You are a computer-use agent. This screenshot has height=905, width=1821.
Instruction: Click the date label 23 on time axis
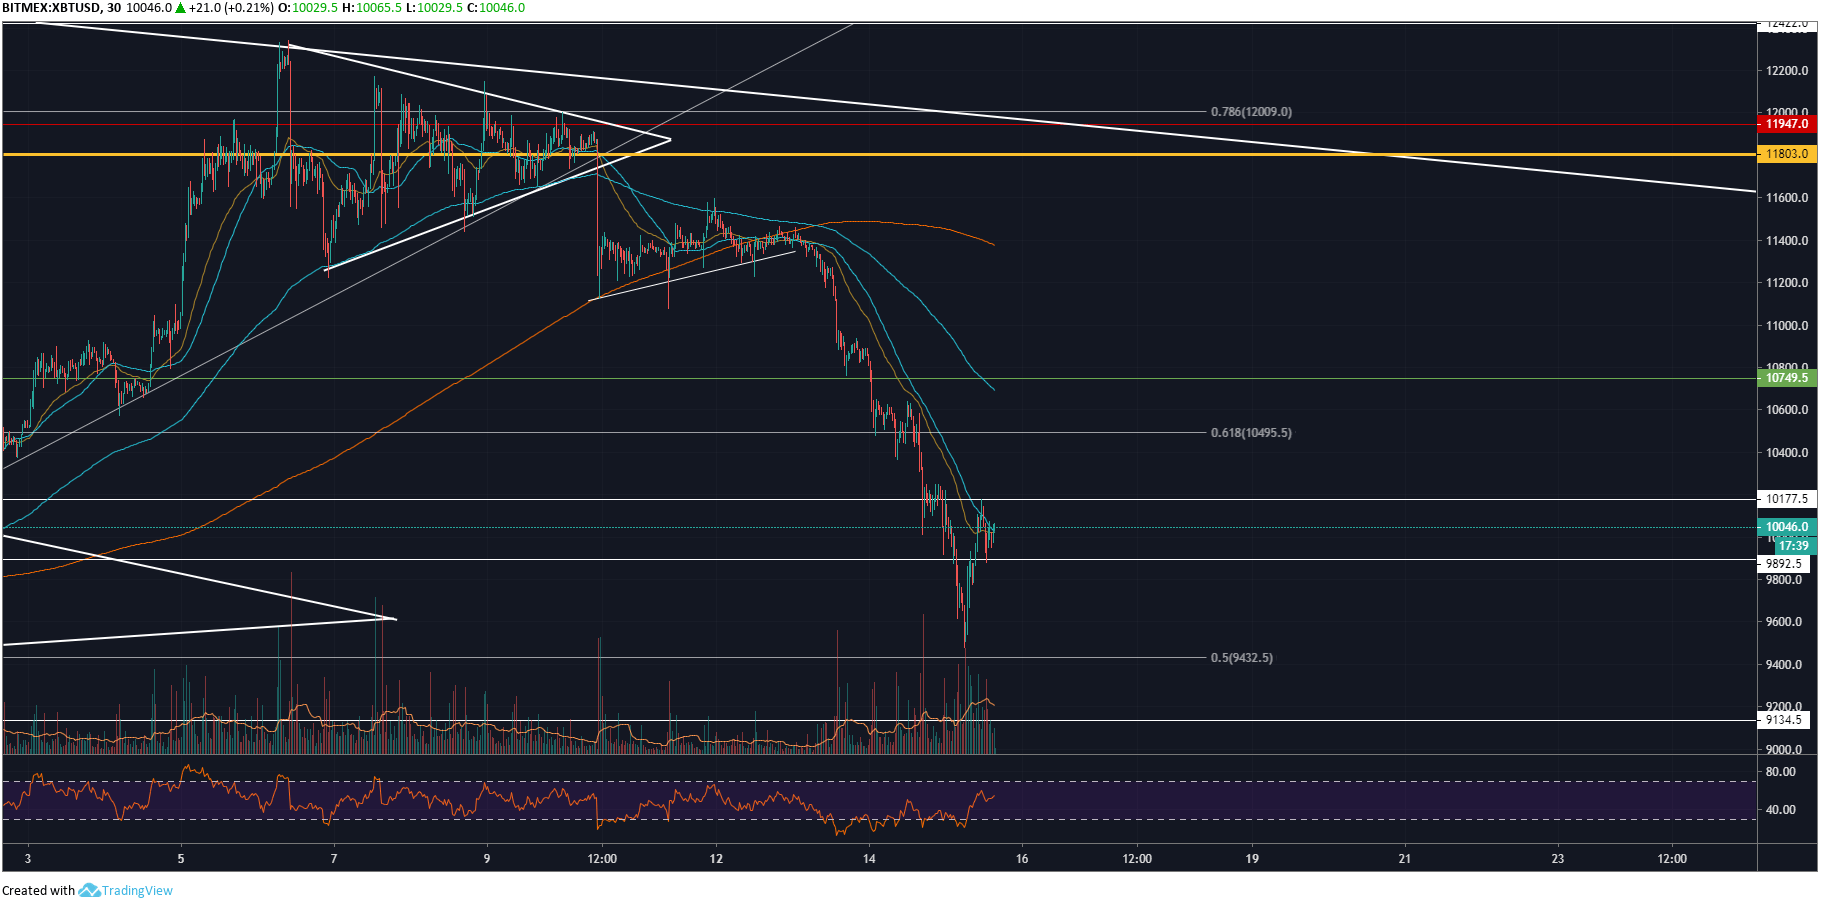(x=1558, y=859)
